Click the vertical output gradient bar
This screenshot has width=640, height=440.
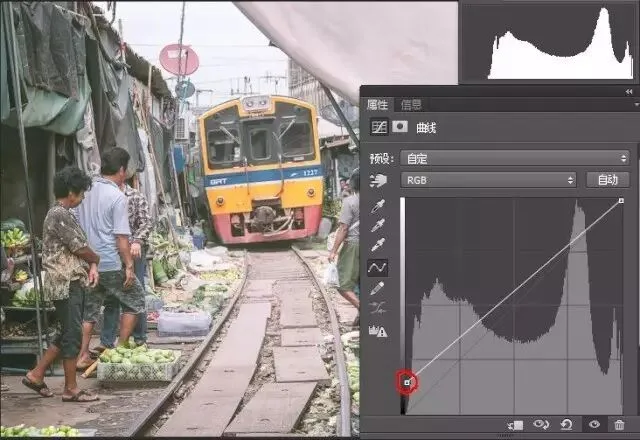tap(403, 306)
